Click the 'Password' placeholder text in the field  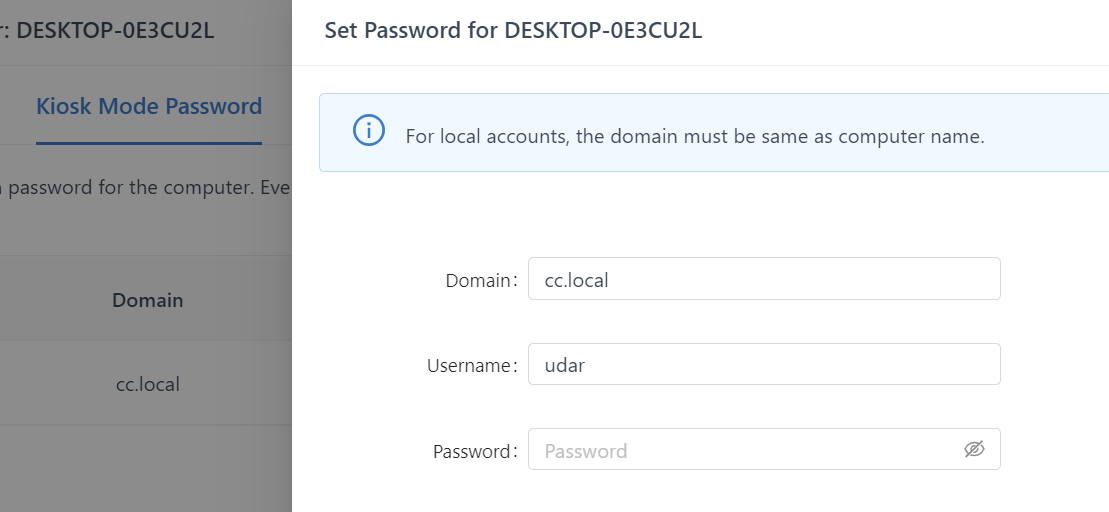pos(586,451)
